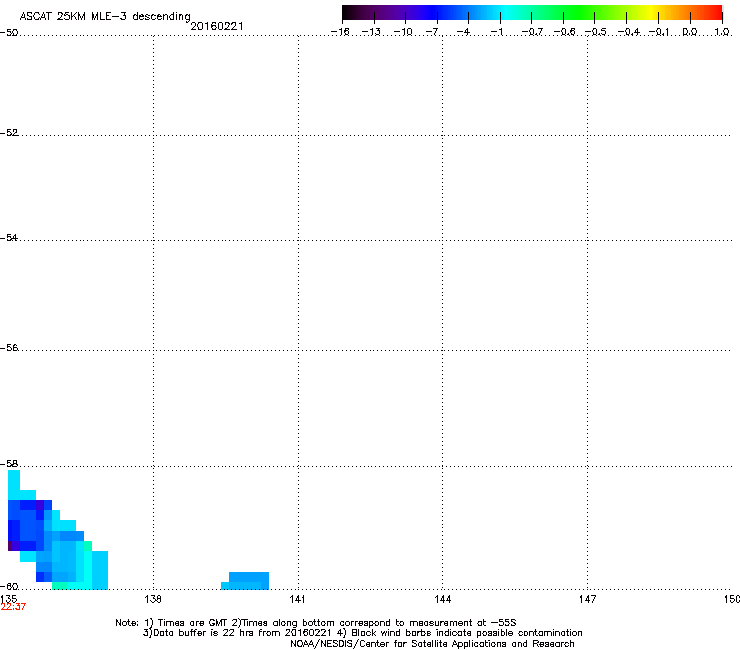Click longitude label 144
The height and width of the screenshot is (650, 740).
click(442, 599)
